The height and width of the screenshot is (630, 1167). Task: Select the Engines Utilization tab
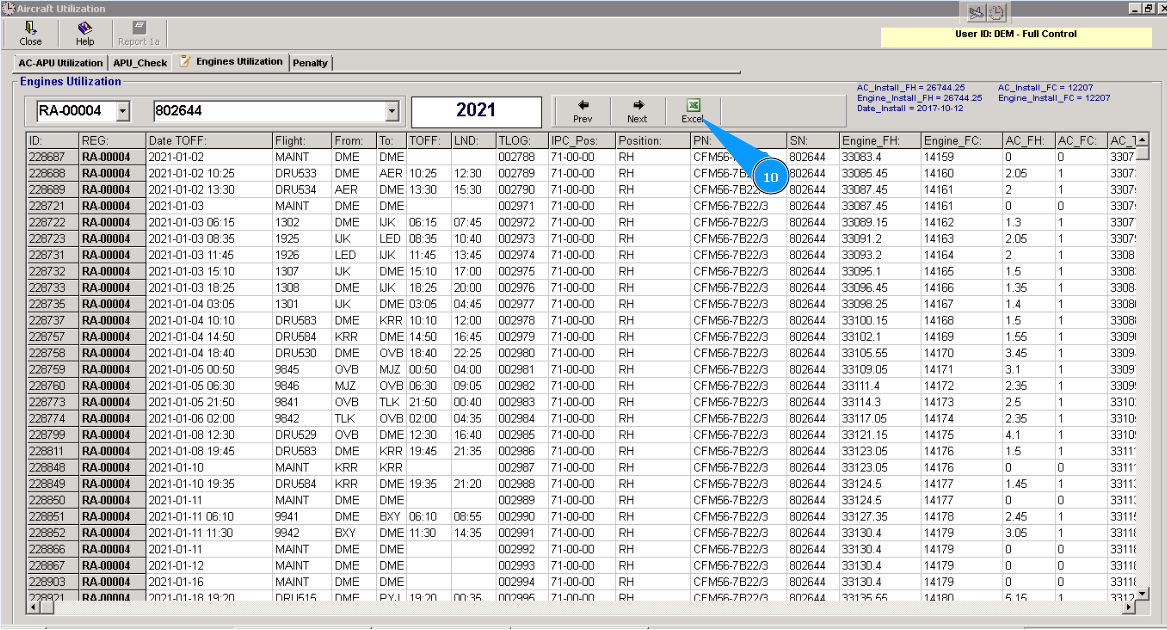tap(231, 62)
